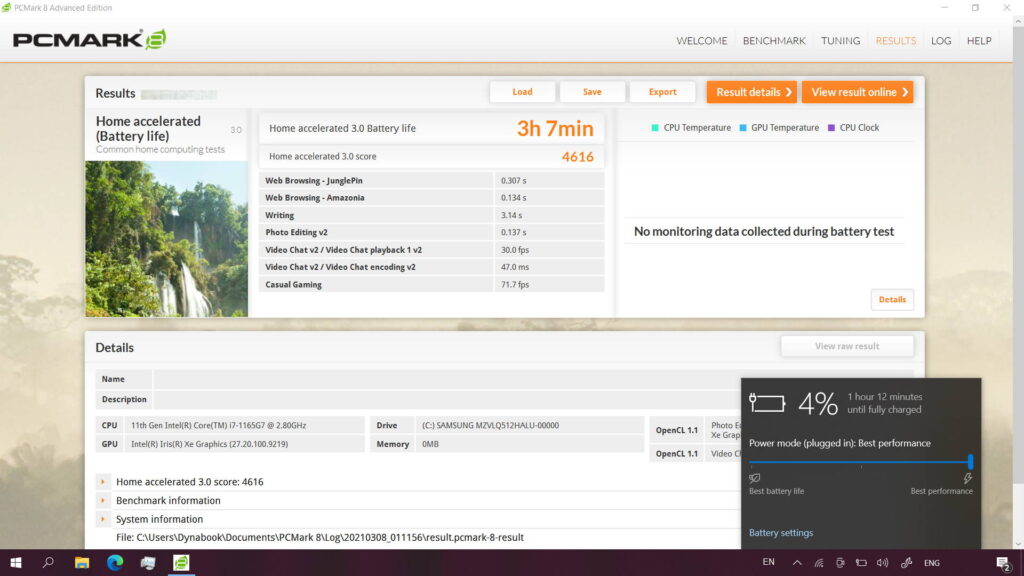Click CPU Clock legend swatch
Viewport: 1024px width, 576px height.
[831, 128]
